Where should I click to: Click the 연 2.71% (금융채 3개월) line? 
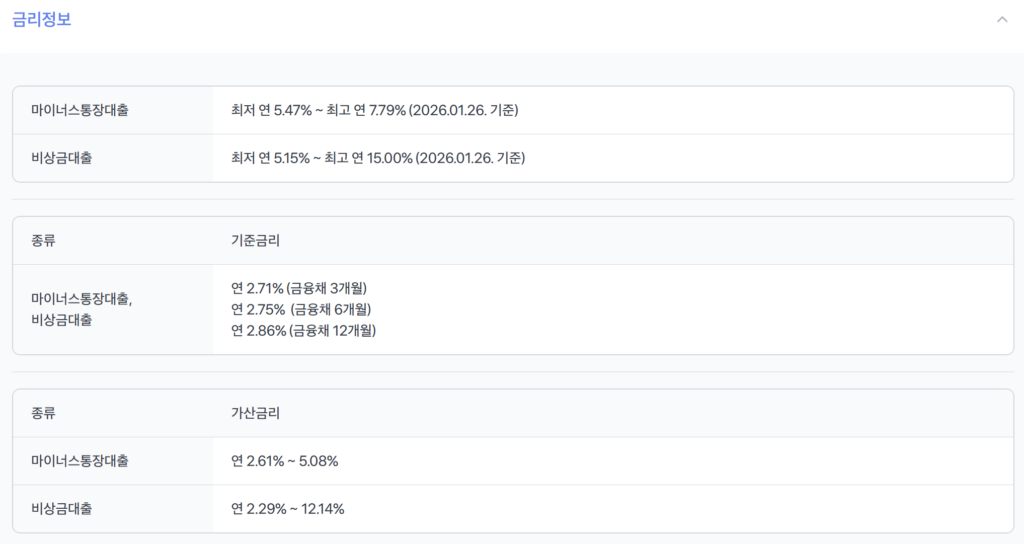[x=305, y=288]
